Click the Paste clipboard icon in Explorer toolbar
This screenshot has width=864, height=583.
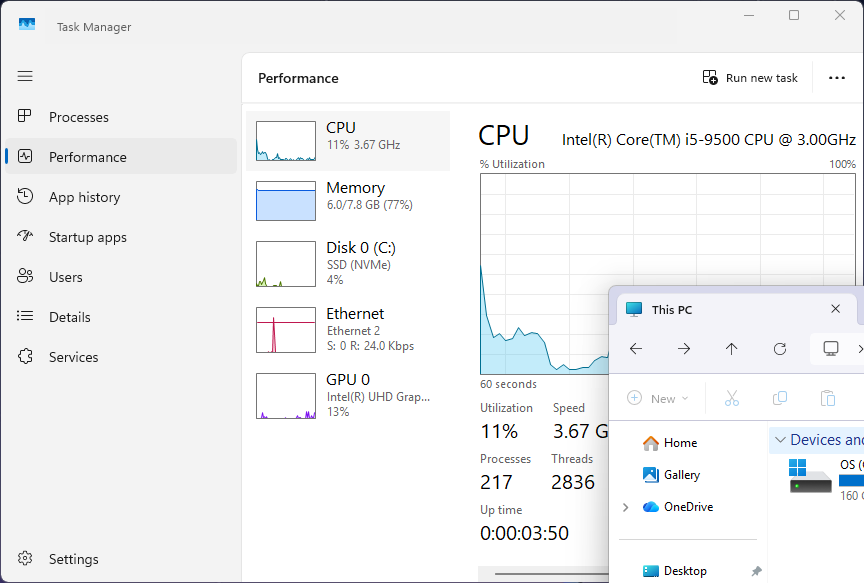(x=828, y=398)
